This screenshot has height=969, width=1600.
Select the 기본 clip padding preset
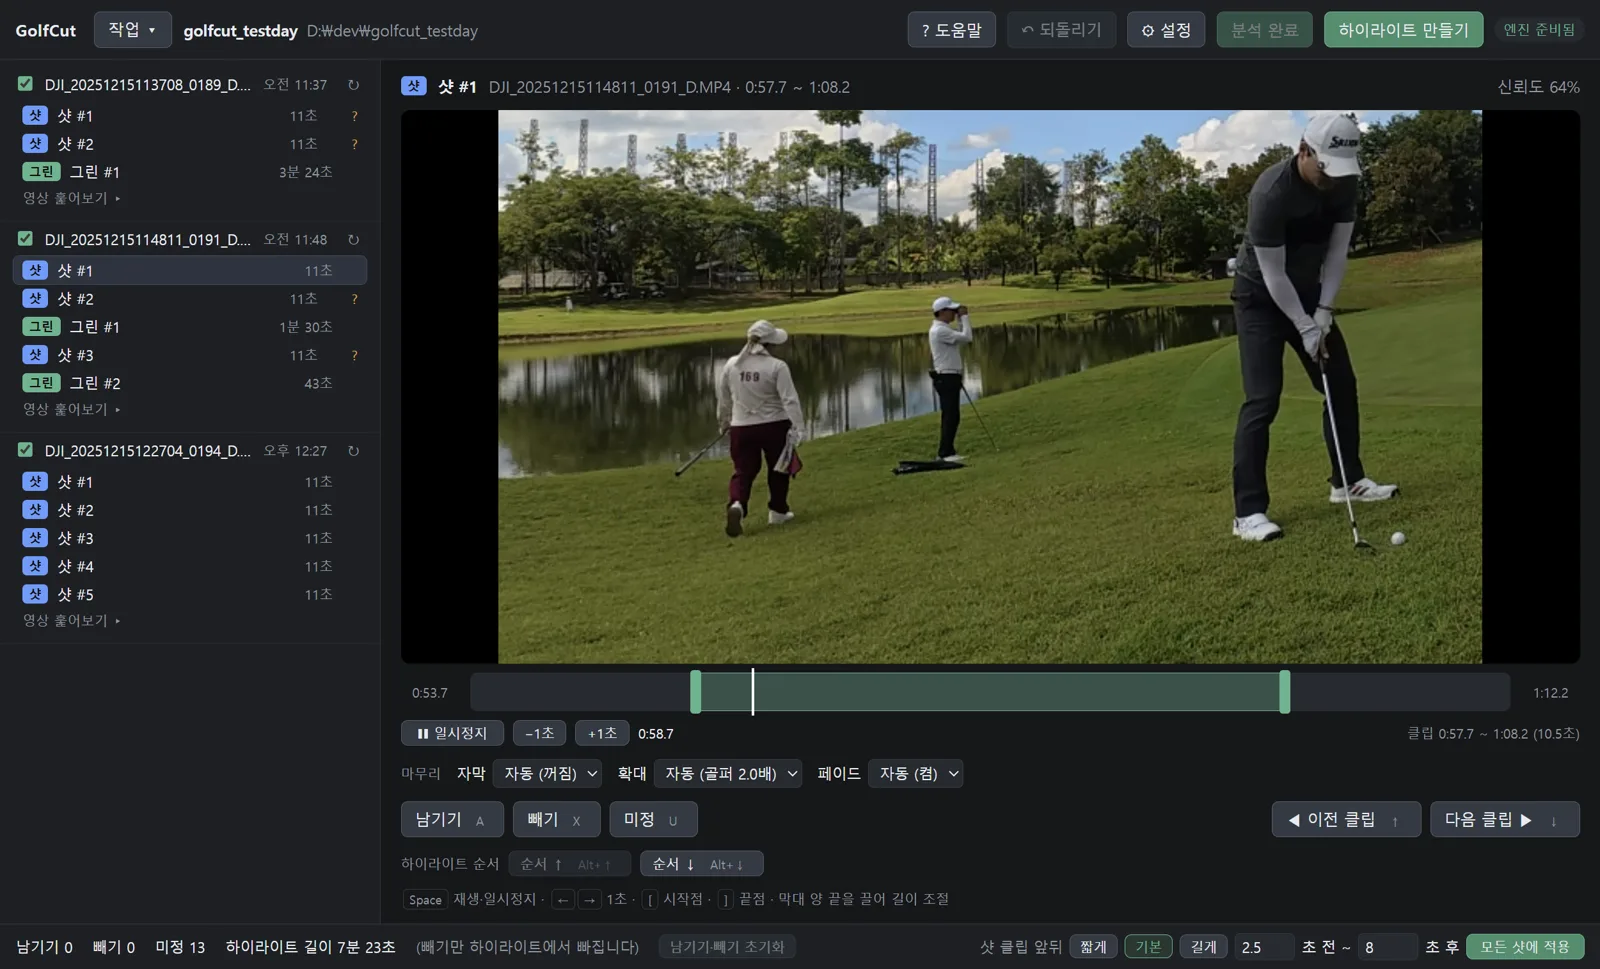(x=1148, y=946)
